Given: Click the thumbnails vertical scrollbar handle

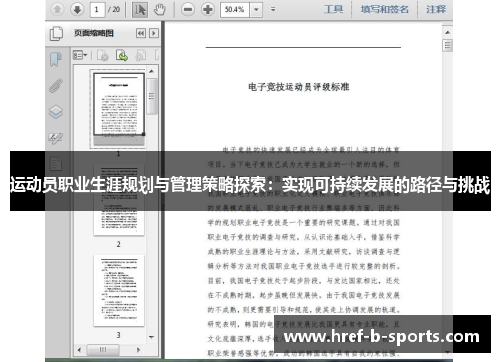Looking at the screenshot, I should click(x=152, y=96).
